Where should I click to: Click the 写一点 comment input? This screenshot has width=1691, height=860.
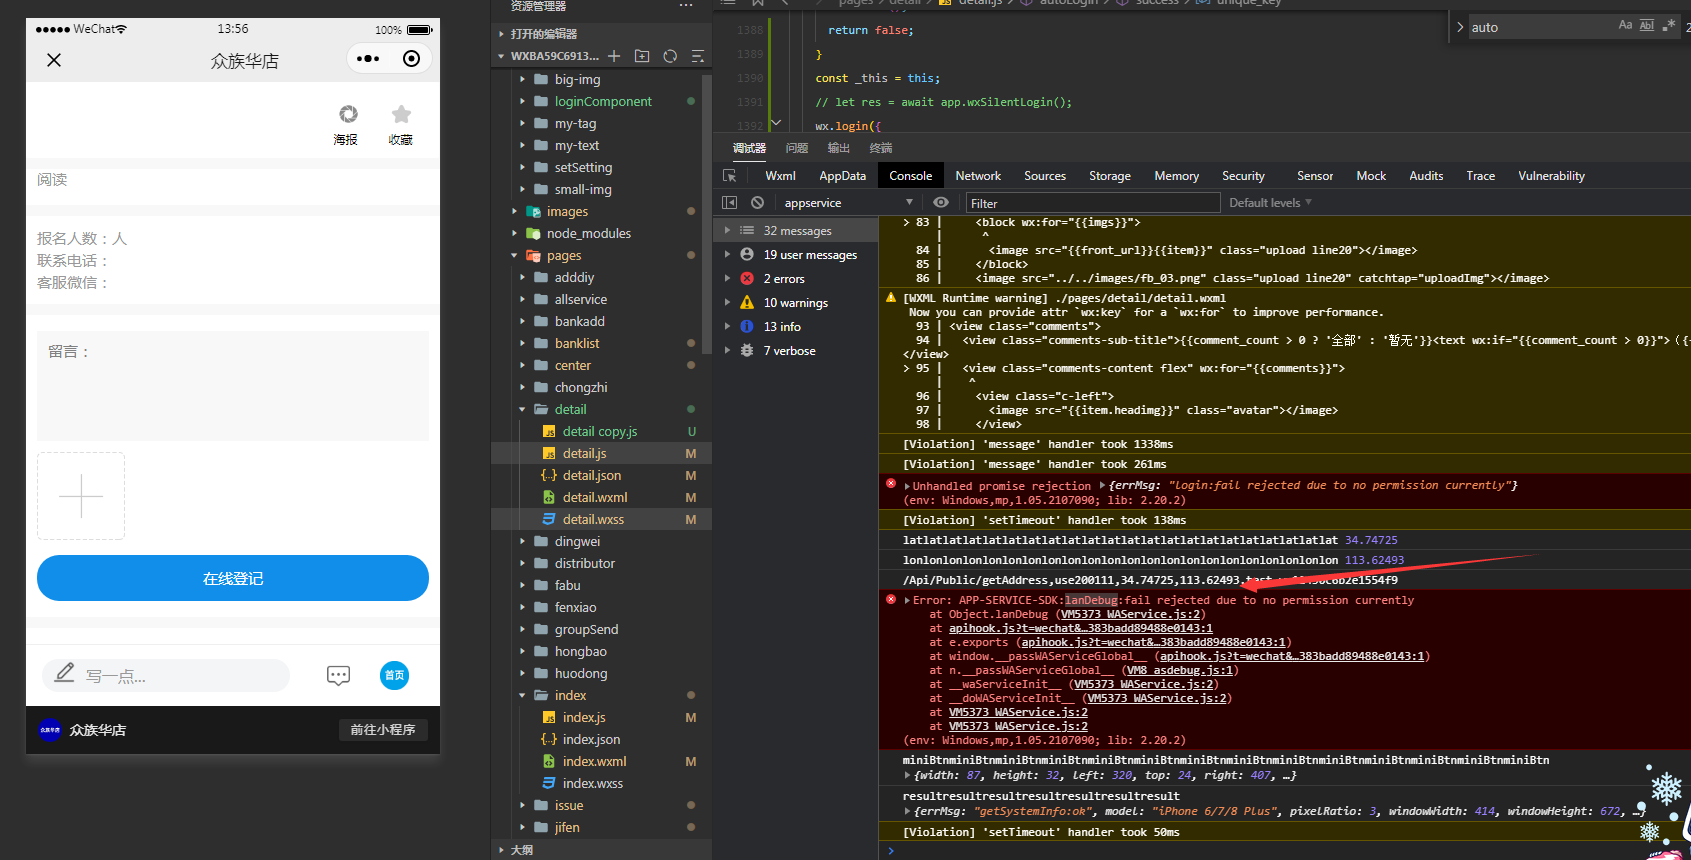click(x=166, y=675)
